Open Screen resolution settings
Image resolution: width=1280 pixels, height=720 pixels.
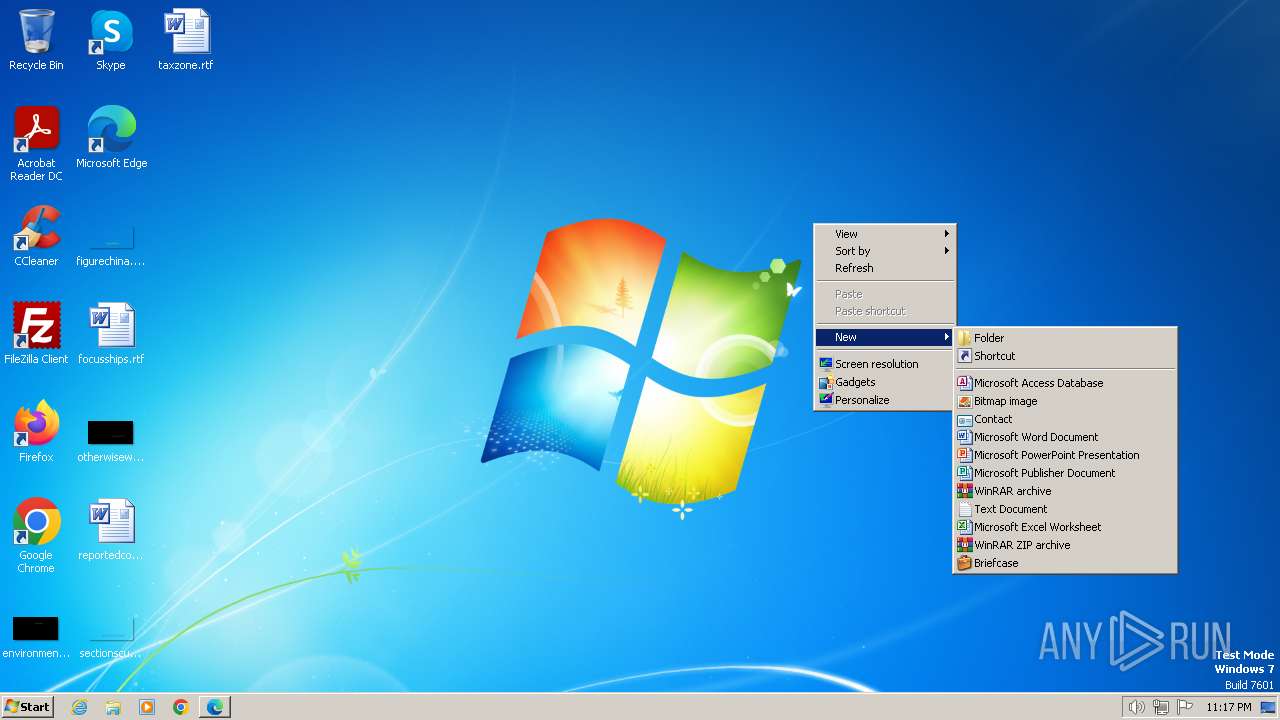click(x=885, y=364)
